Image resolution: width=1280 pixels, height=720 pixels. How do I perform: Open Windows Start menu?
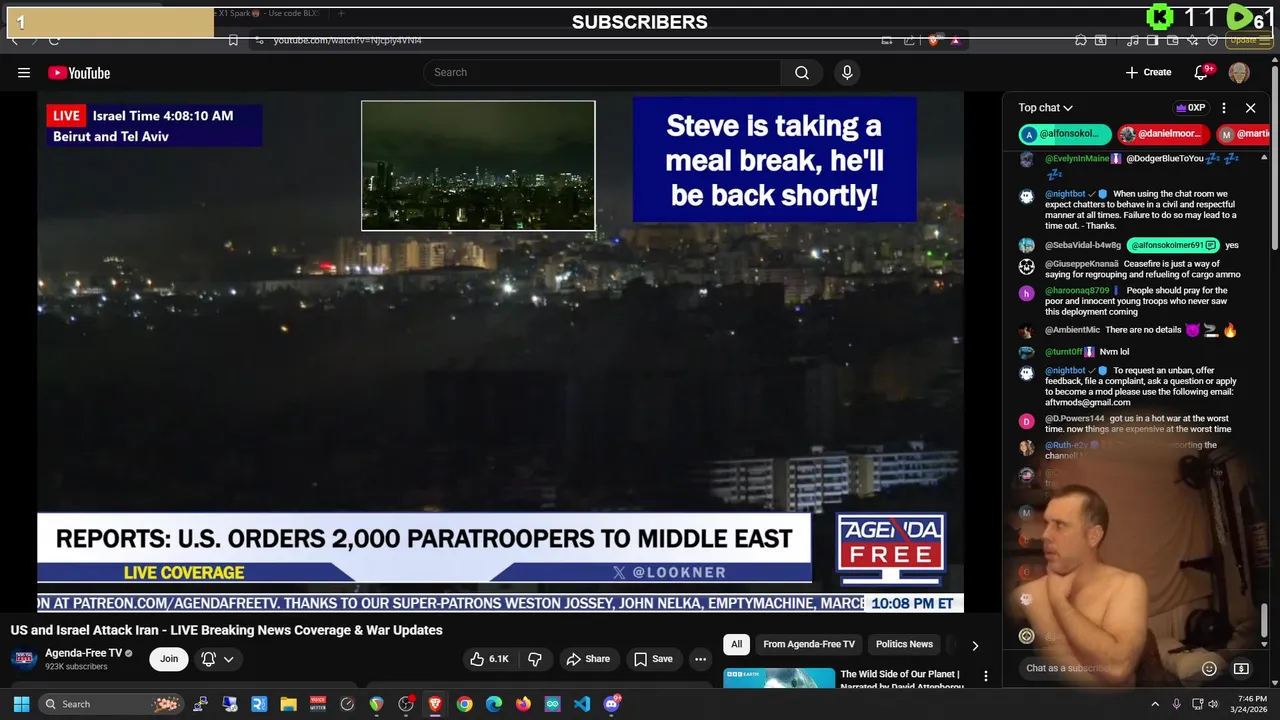point(21,704)
